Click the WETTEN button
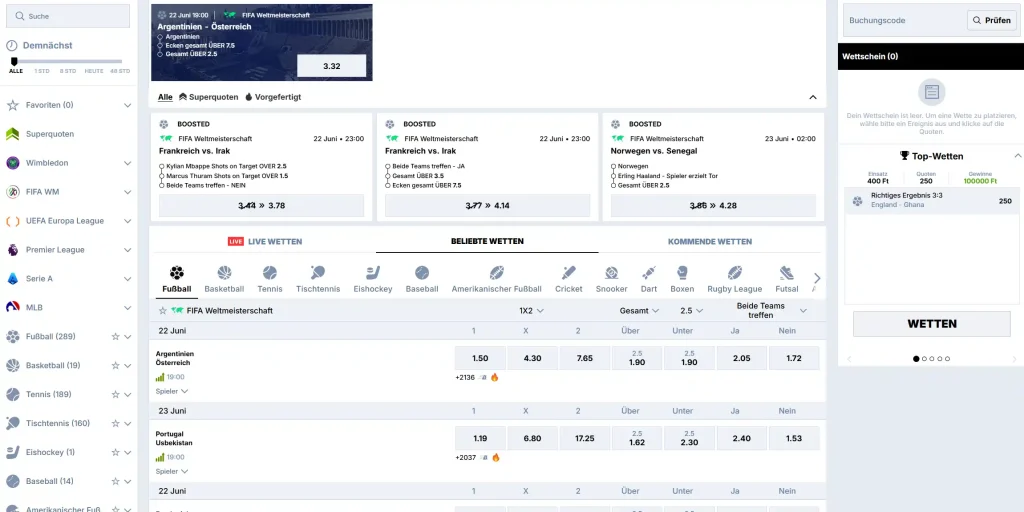This screenshot has width=1024, height=512. tap(931, 324)
